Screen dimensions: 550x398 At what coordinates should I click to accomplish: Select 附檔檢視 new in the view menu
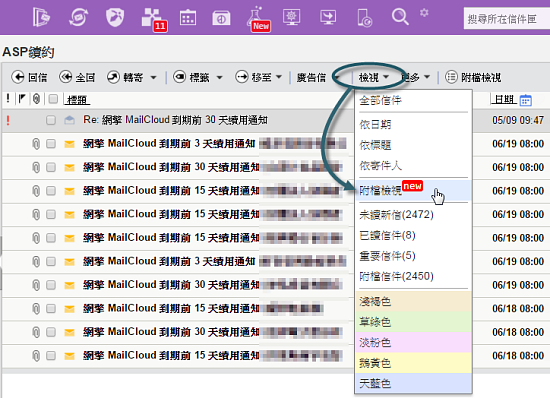tap(413, 190)
